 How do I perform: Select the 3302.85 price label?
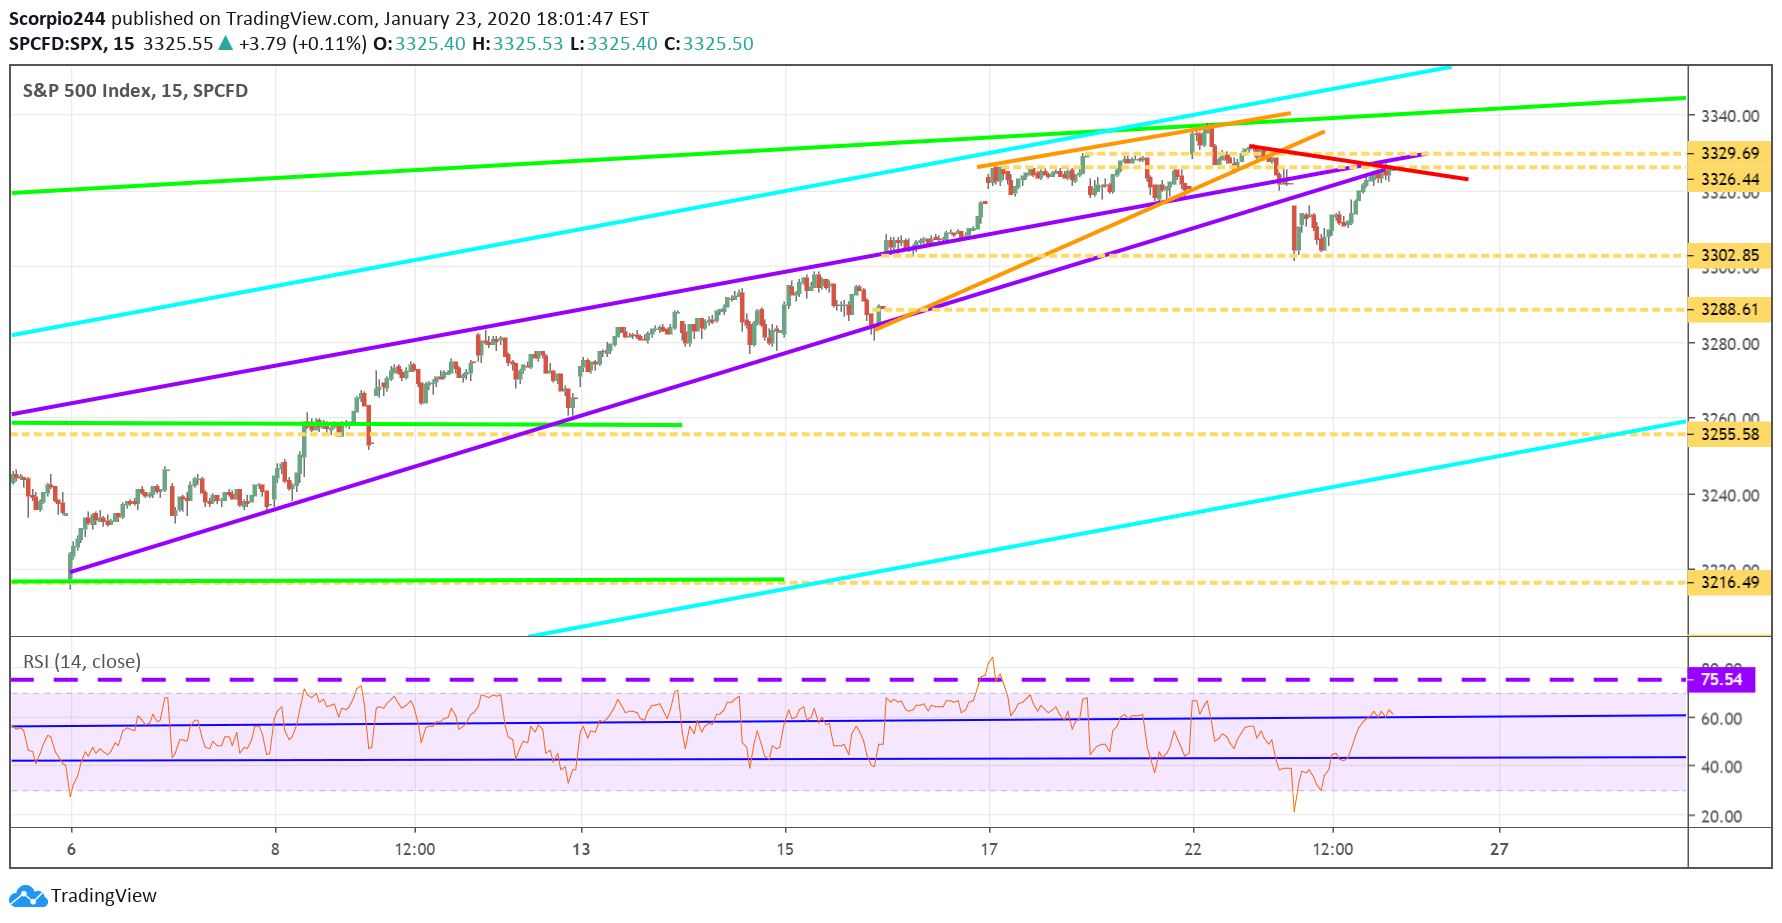1729,255
